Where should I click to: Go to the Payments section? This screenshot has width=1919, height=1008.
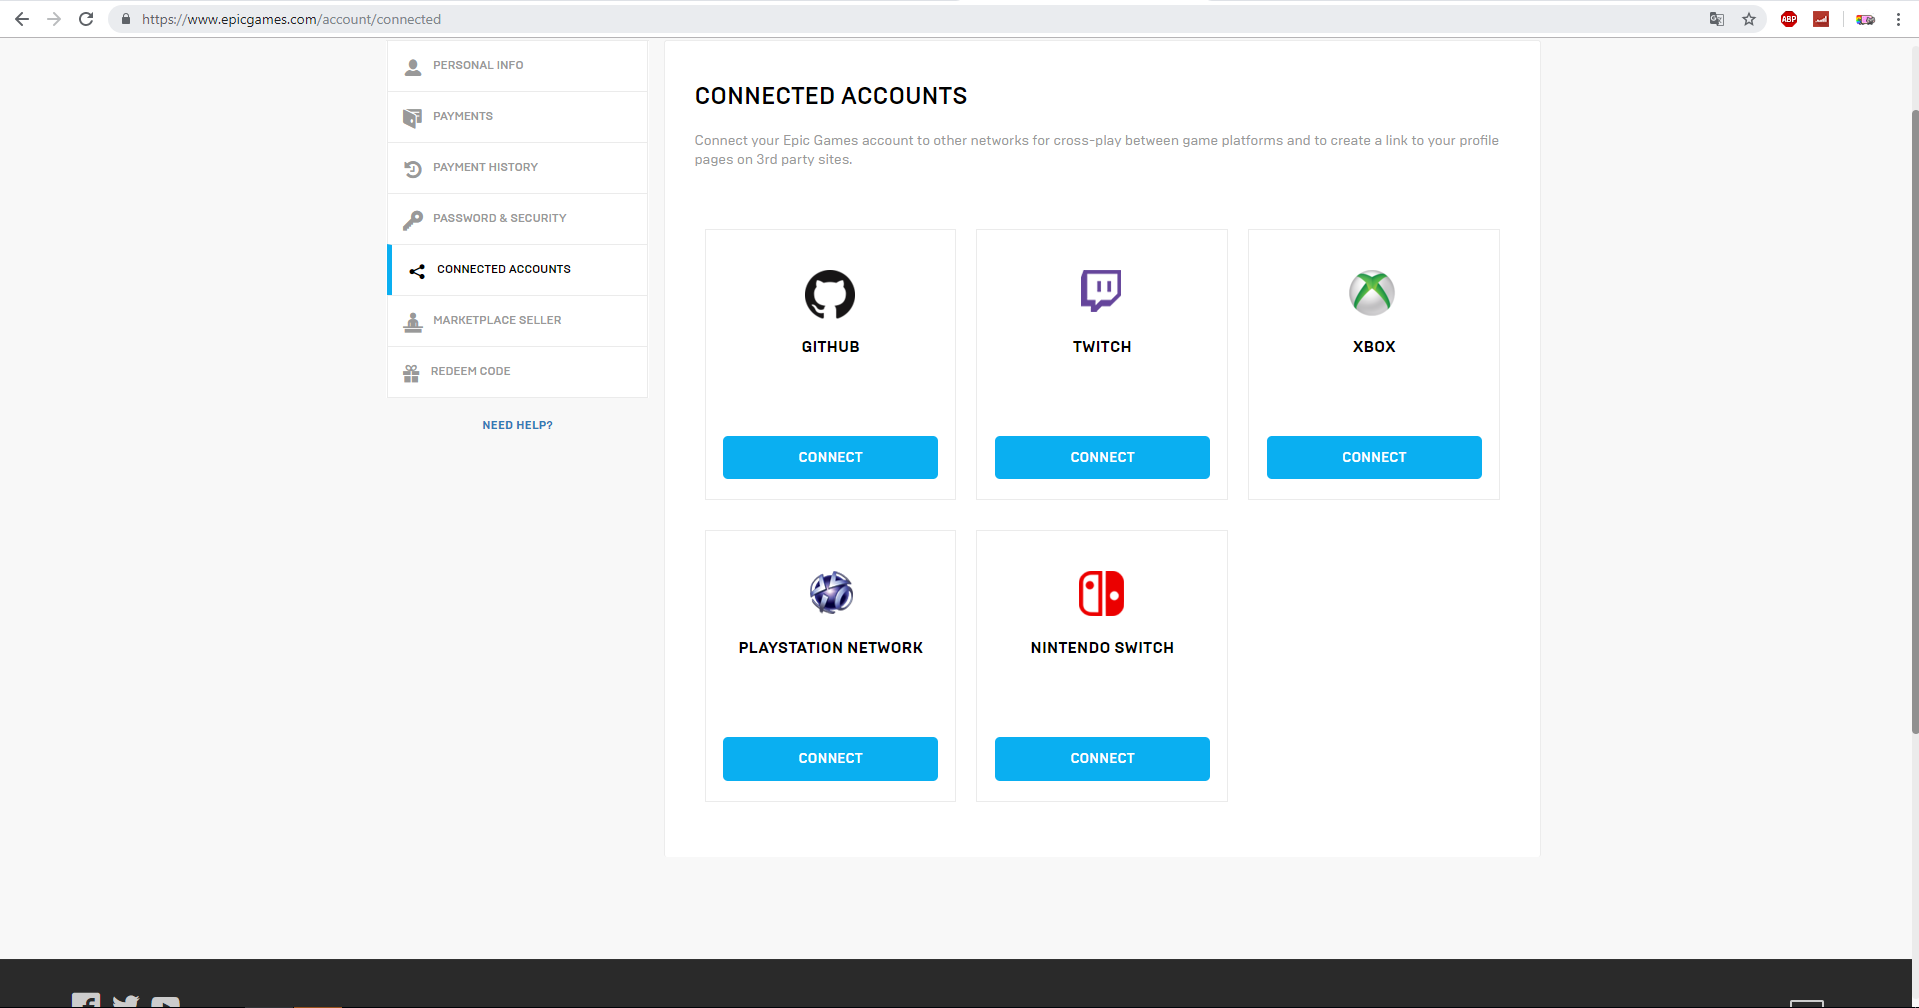click(x=517, y=117)
